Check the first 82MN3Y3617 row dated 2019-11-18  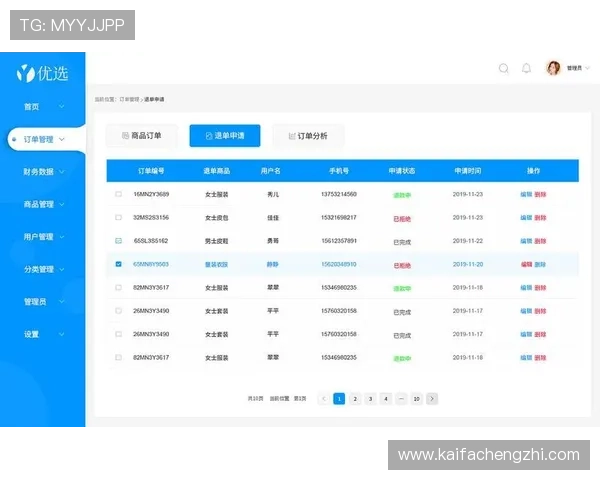(118, 287)
